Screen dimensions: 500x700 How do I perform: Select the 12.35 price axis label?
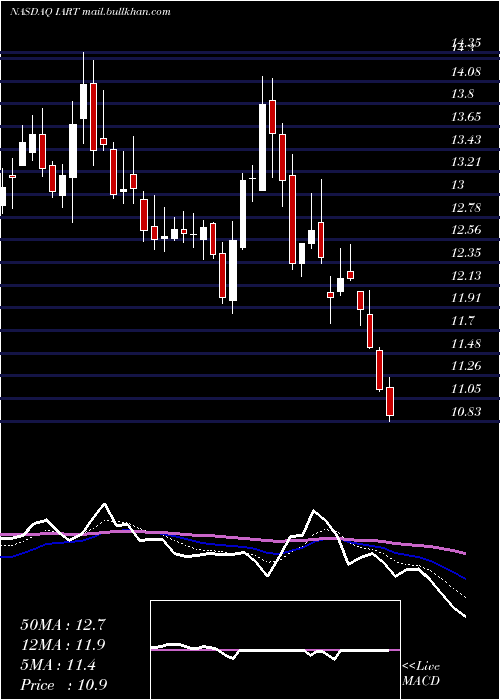[466, 253]
